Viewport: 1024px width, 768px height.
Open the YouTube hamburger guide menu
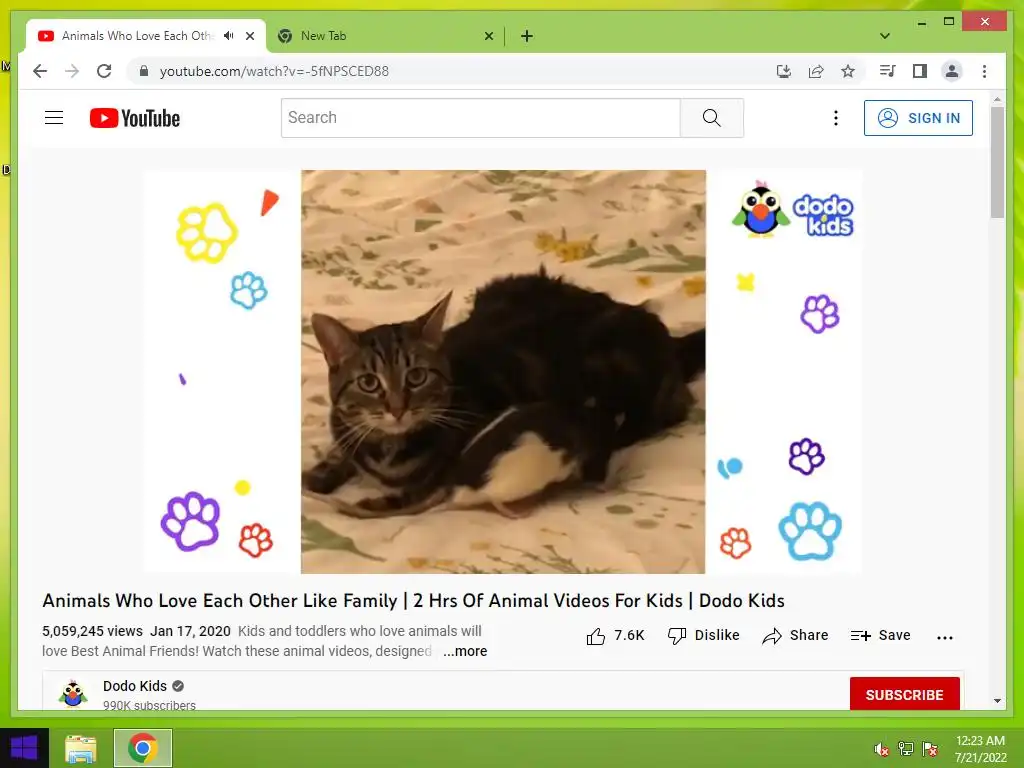coord(54,118)
